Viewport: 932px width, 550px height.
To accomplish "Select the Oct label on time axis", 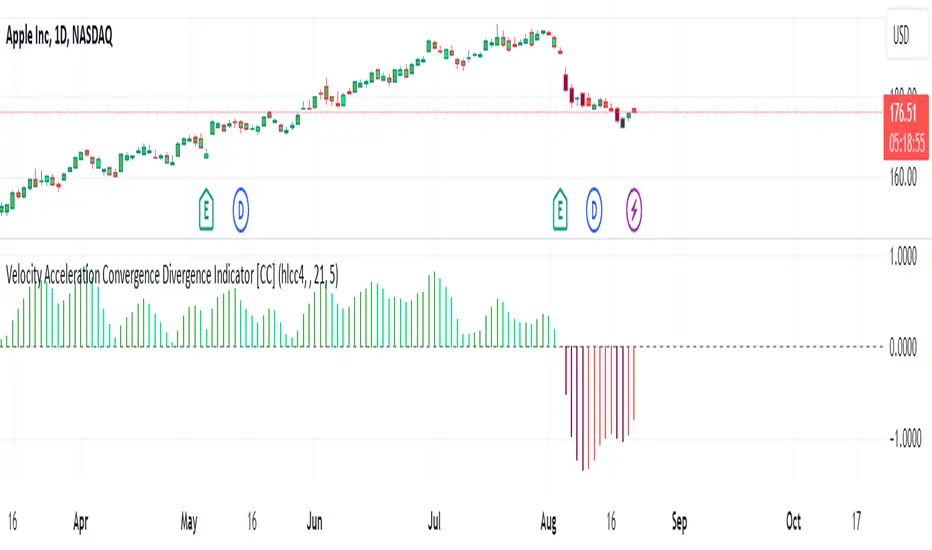I will tap(793, 521).
